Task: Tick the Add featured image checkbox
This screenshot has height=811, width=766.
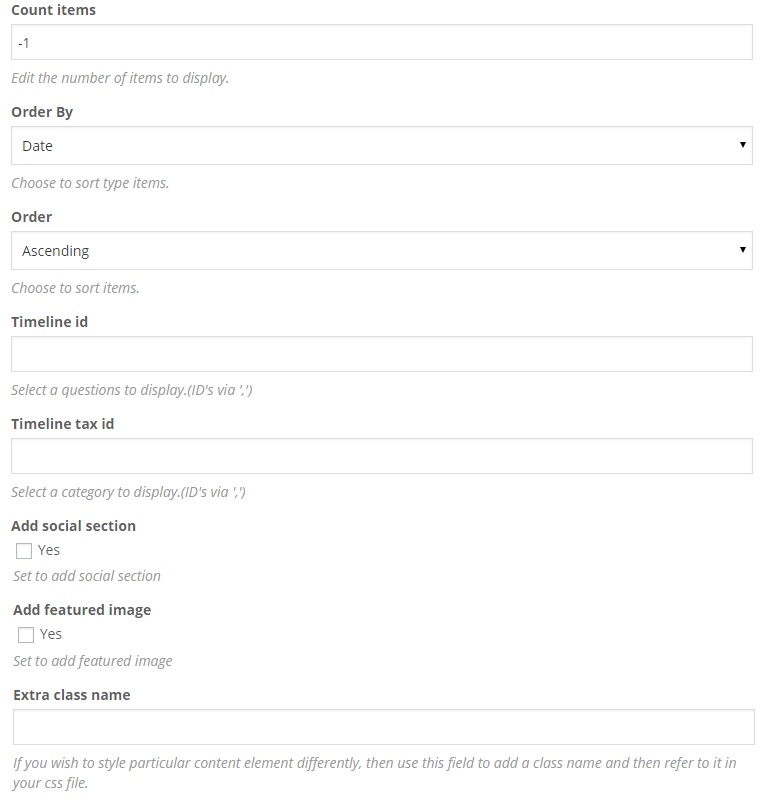Action: [x=26, y=635]
